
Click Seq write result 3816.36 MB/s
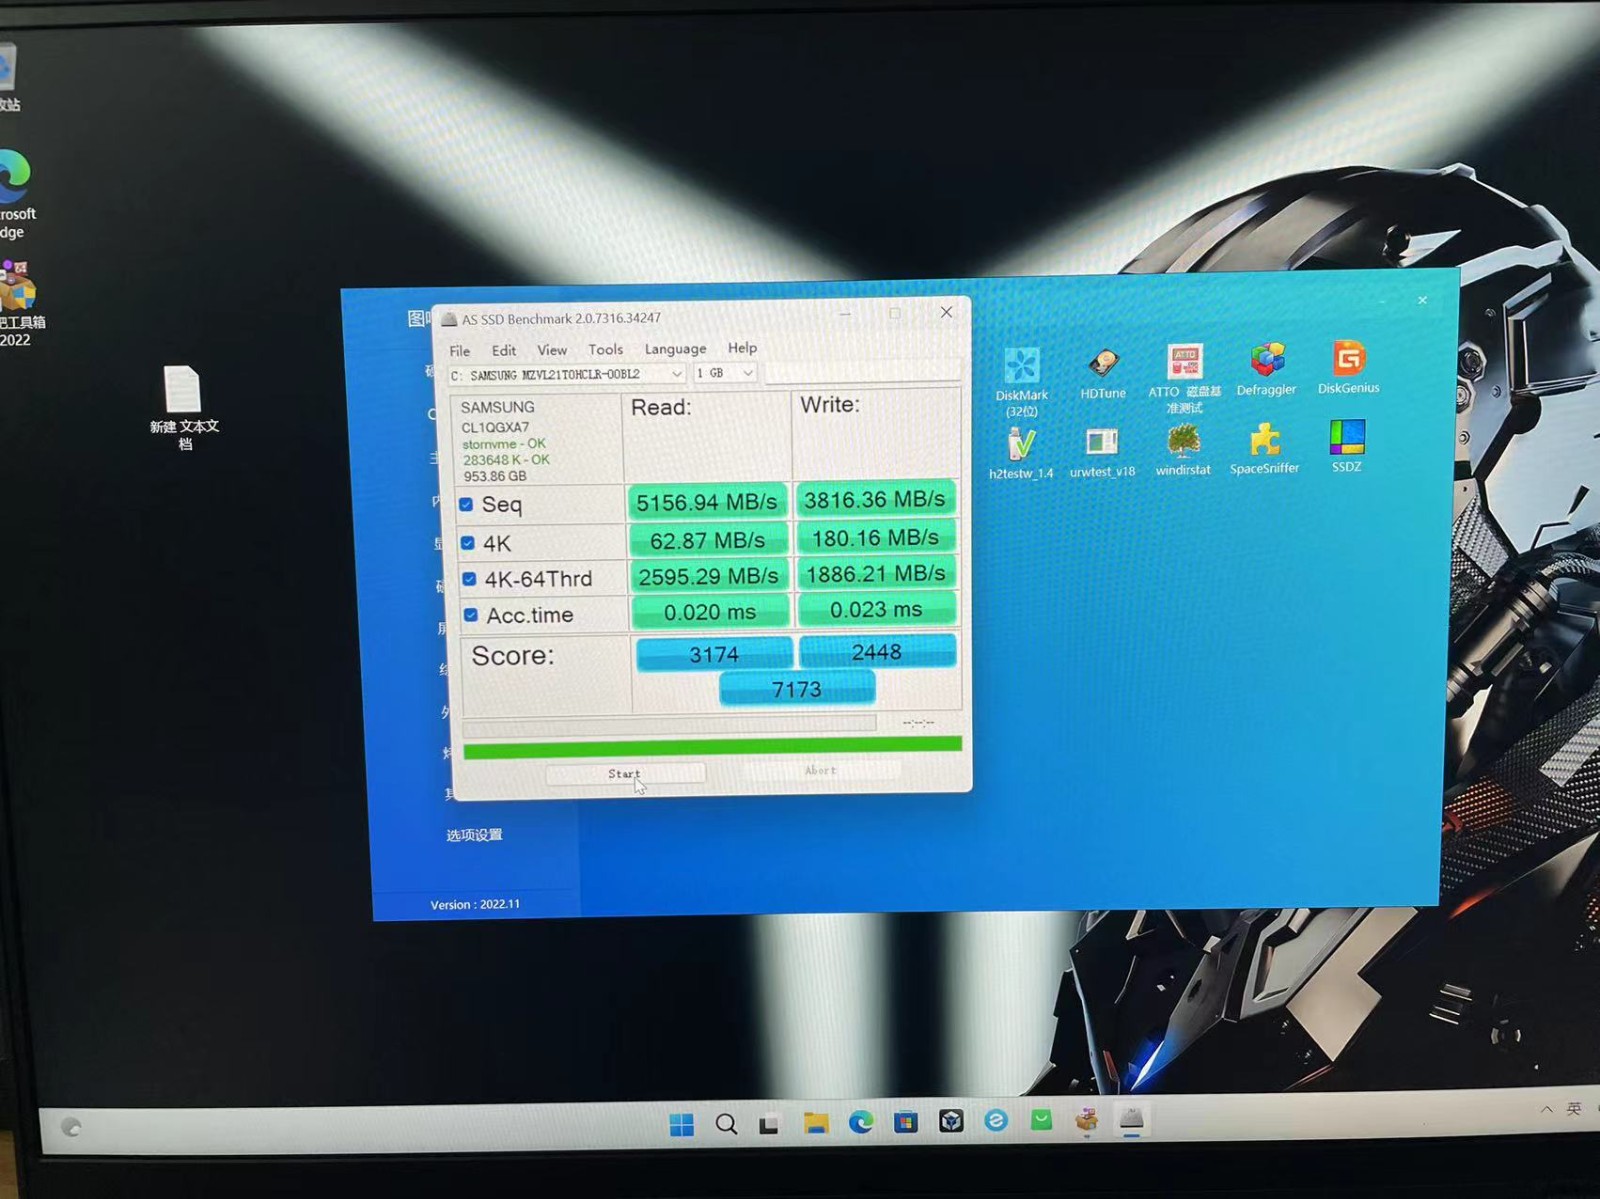[x=875, y=499]
